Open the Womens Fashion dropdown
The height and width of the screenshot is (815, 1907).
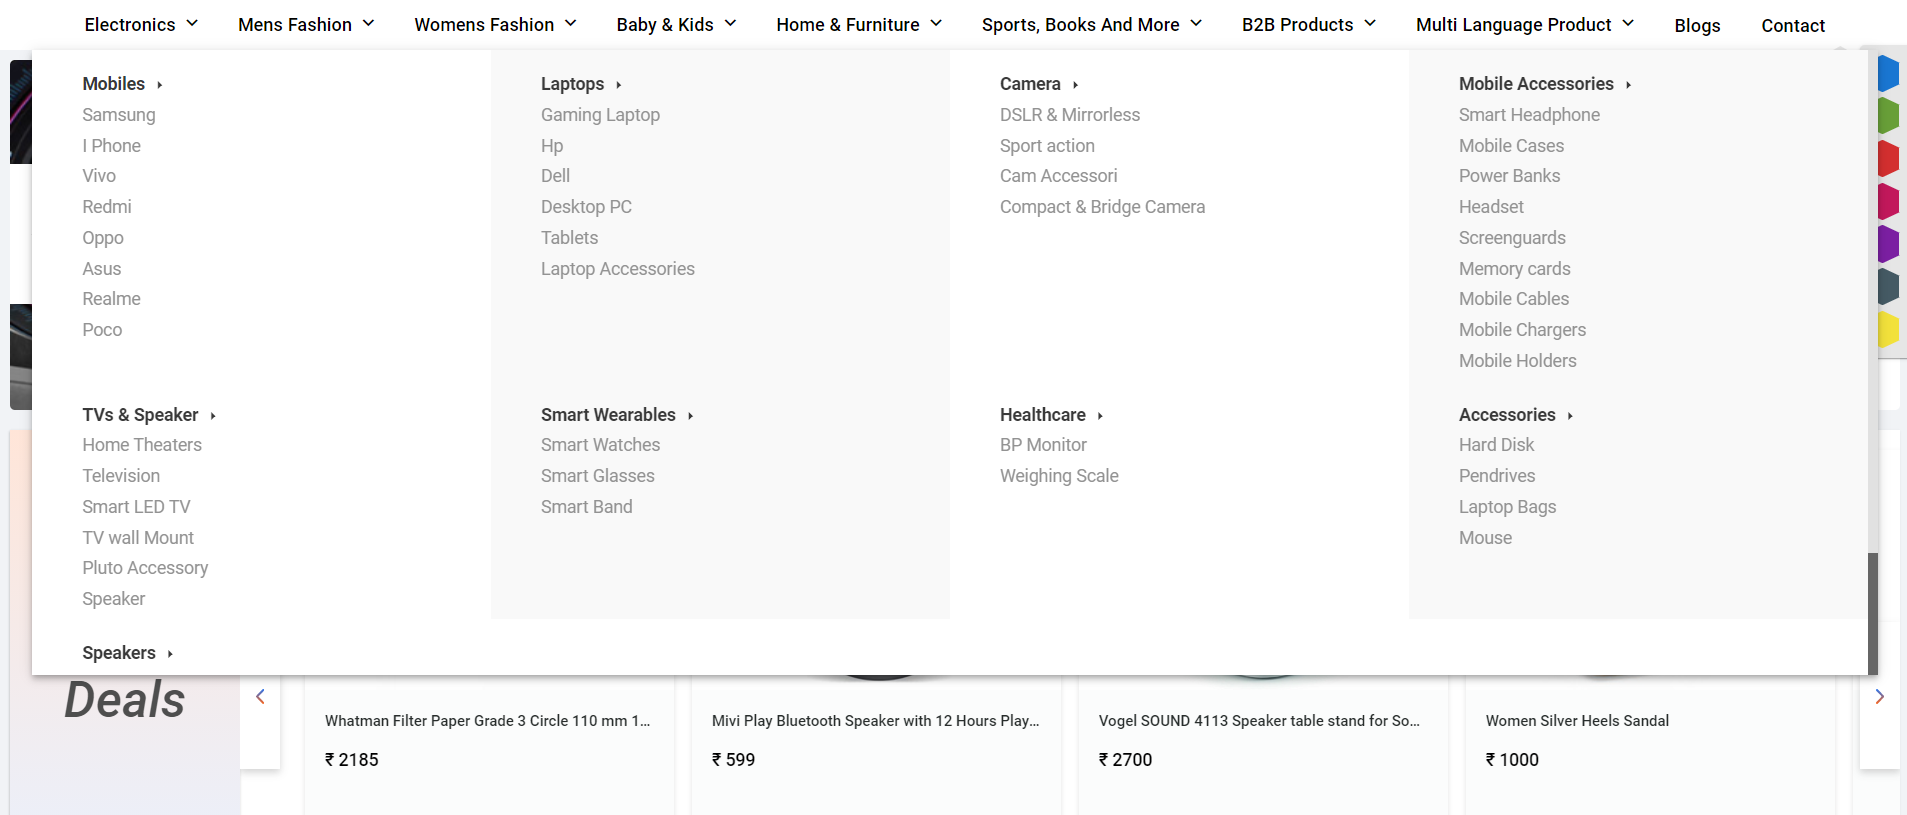click(495, 24)
